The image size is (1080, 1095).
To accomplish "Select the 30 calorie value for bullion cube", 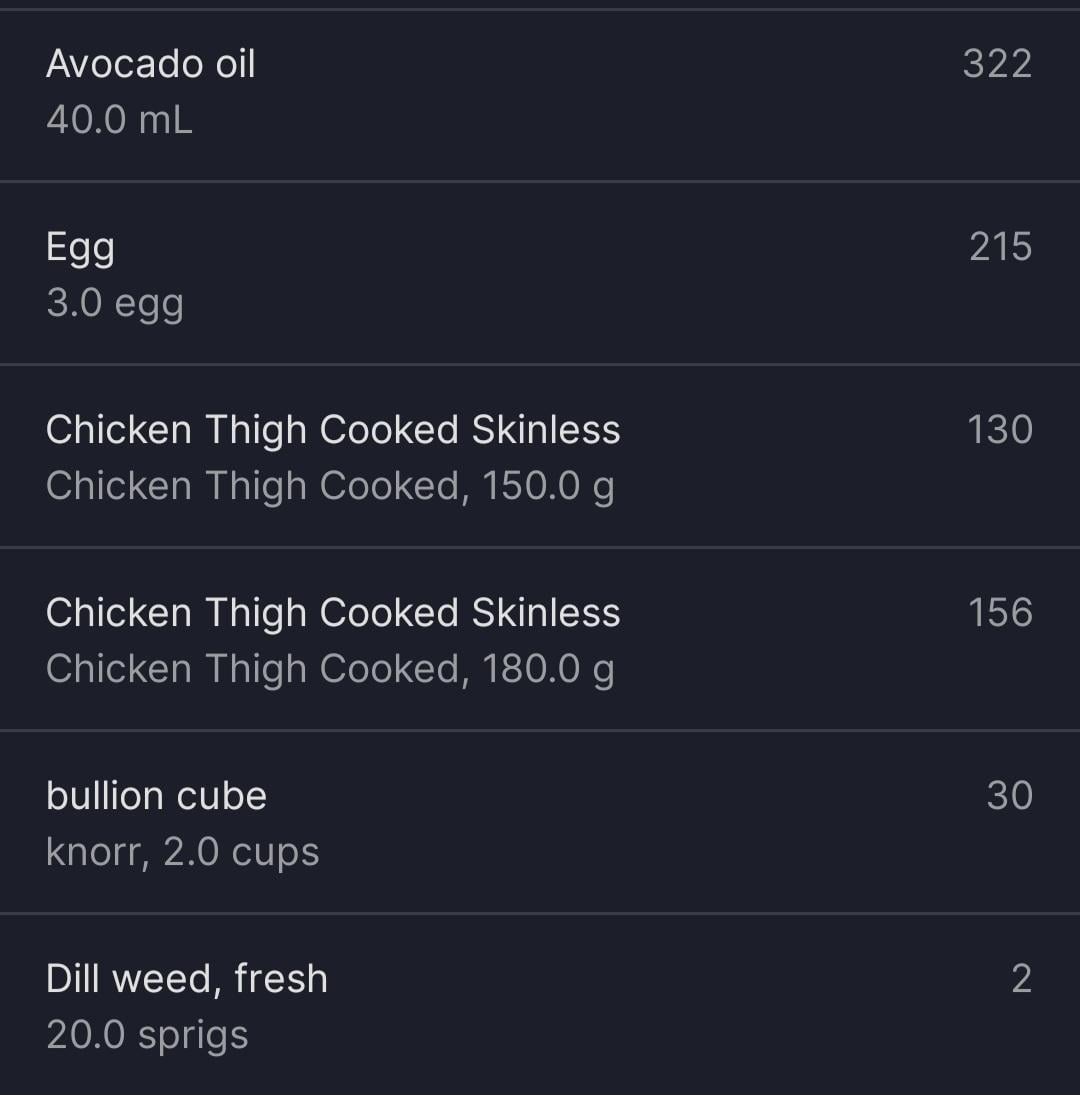I will (1009, 796).
